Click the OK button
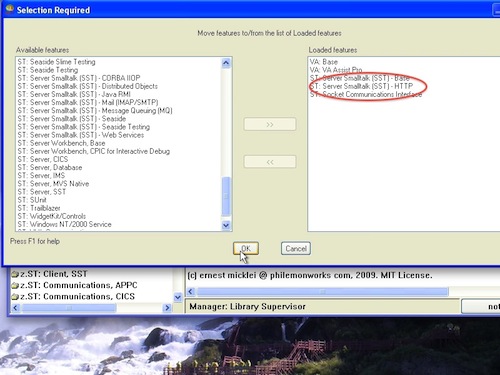This screenshot has height=375, width=500. (x=246, y=248)
